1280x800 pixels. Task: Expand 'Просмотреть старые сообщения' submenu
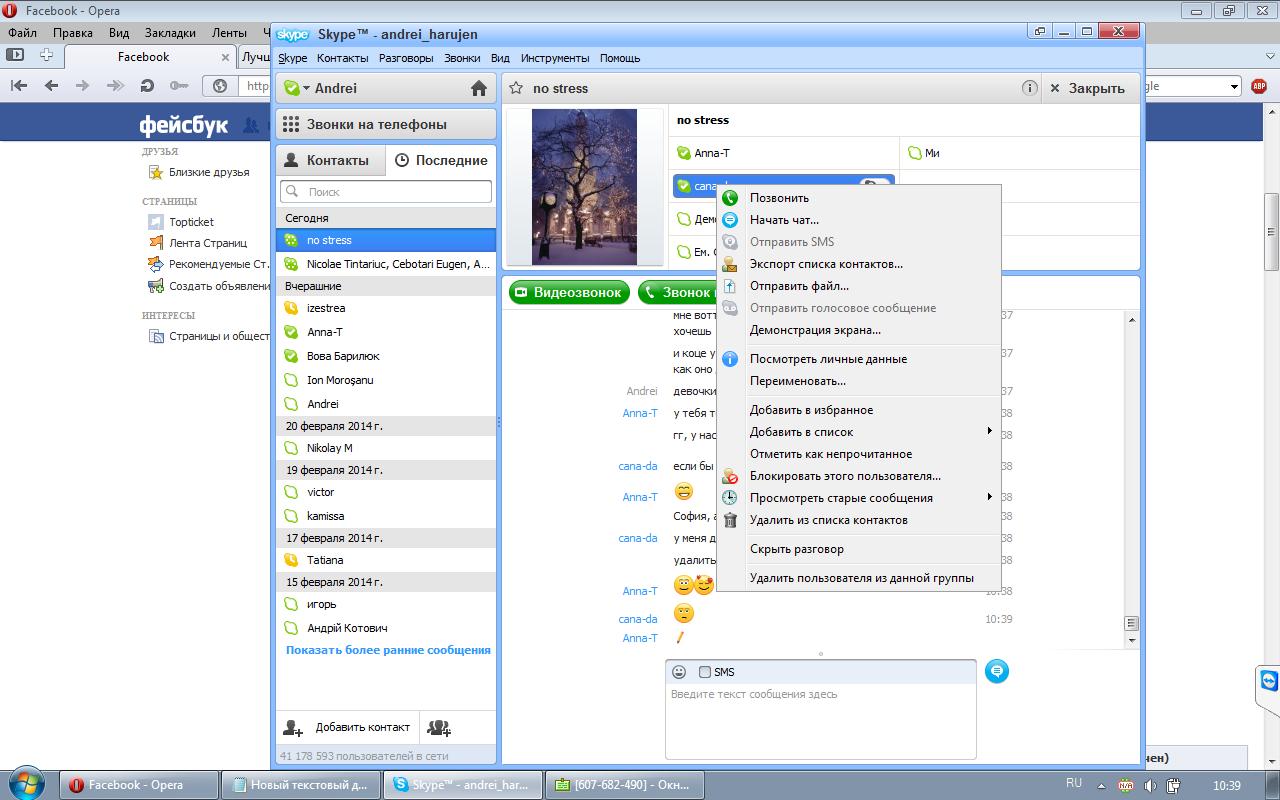point(990,498)
